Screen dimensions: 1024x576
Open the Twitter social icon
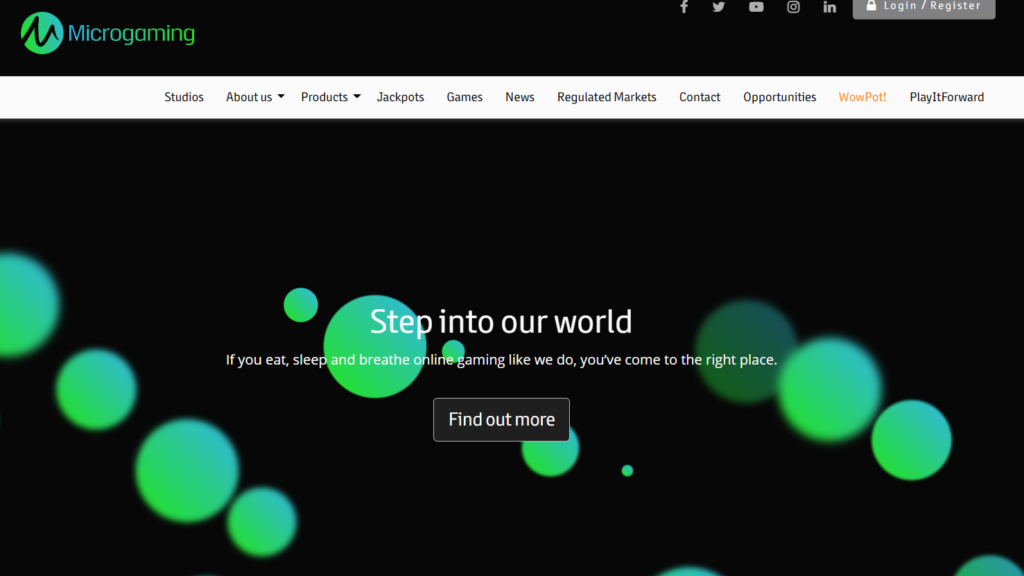tap(718, 7)
